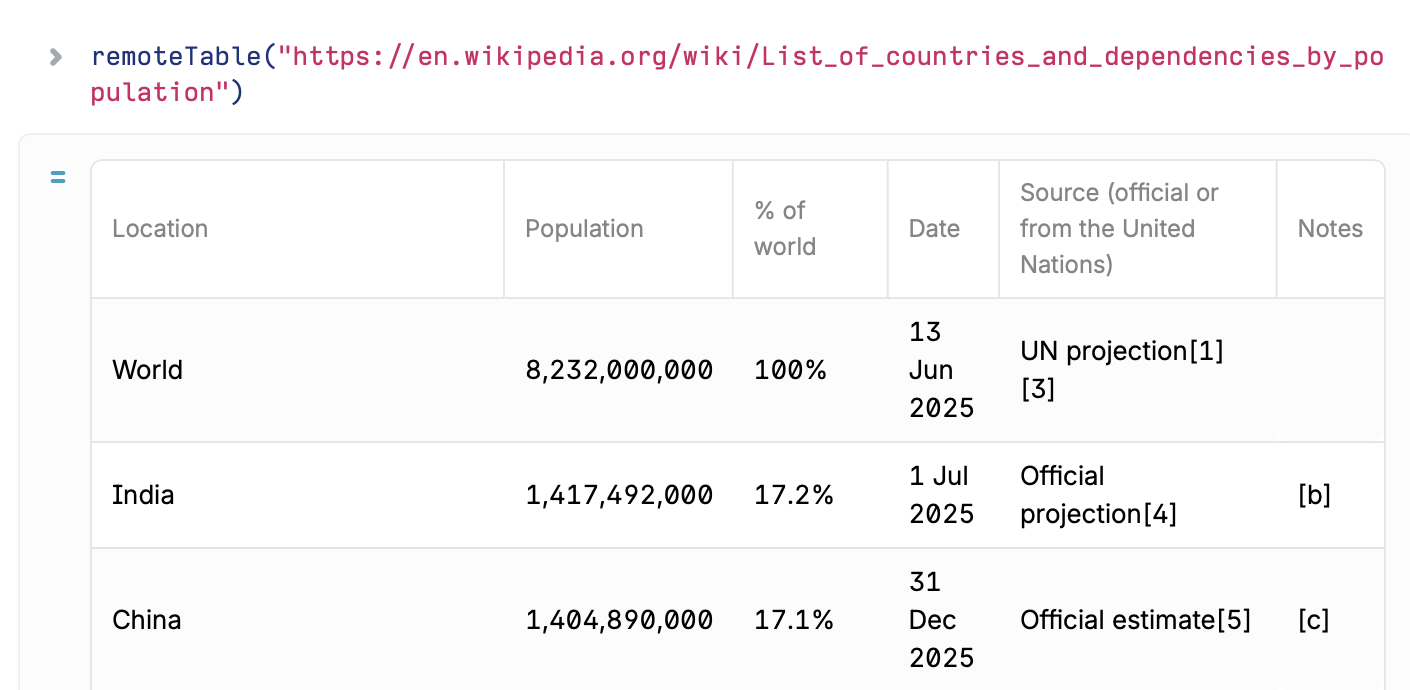Click the 17.1% value for China
The height and width of the screenshot is (690, 1410).
794,620
